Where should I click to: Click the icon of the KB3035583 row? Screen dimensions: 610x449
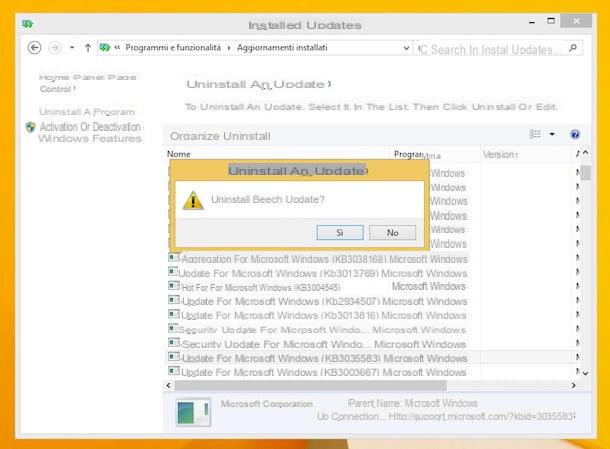174,356
